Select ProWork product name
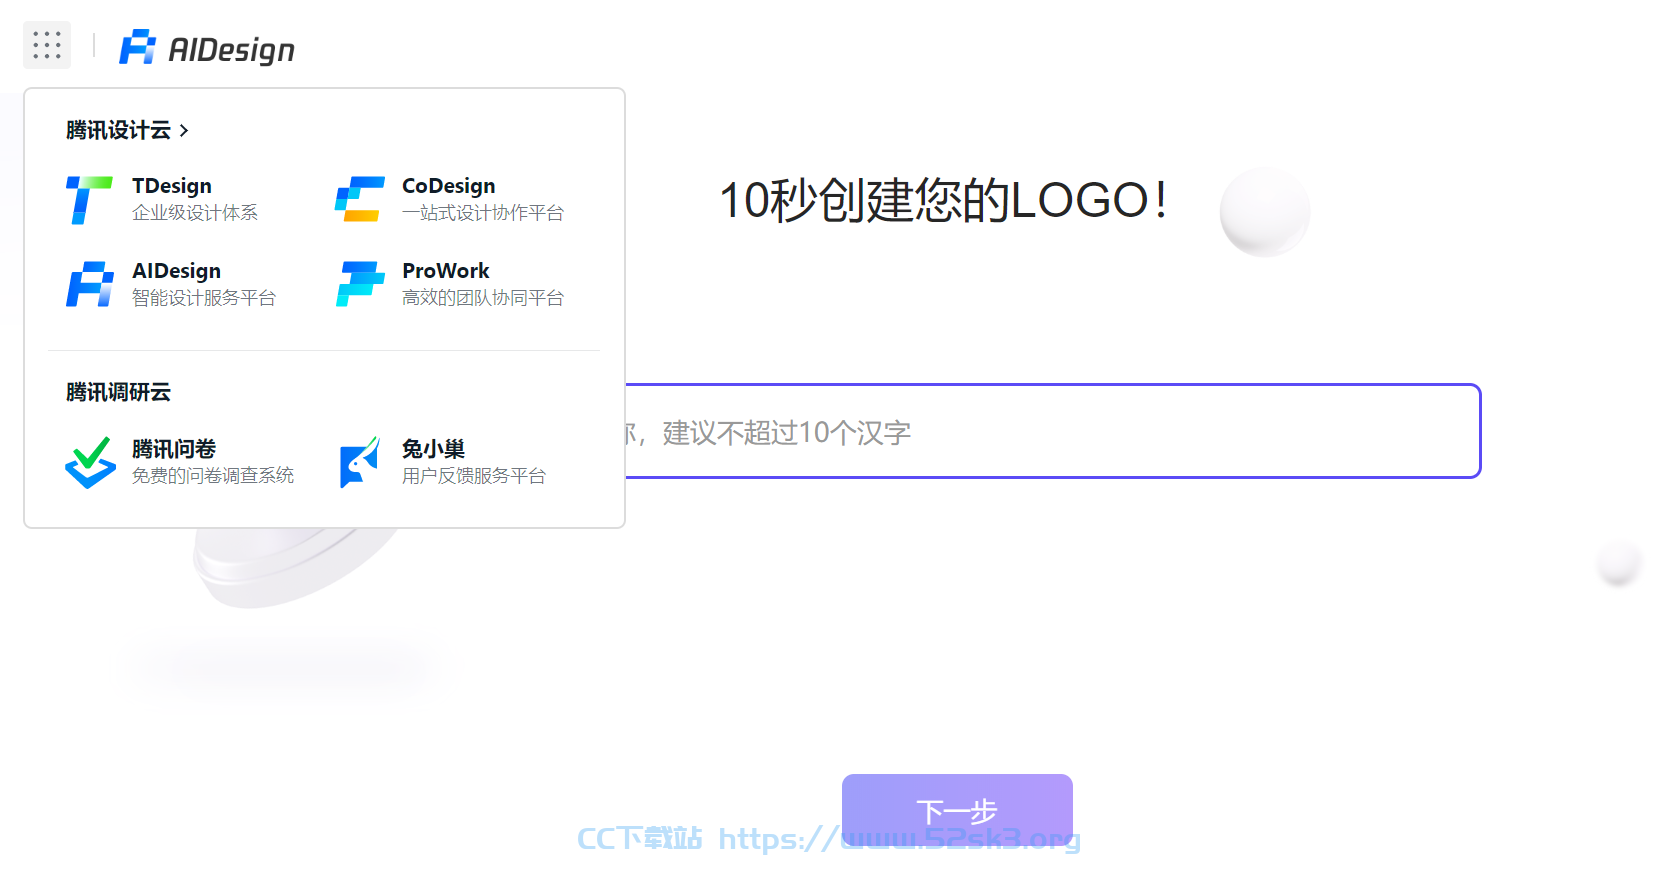Screen dimensions: 1658x869 [x=446, y=271]
